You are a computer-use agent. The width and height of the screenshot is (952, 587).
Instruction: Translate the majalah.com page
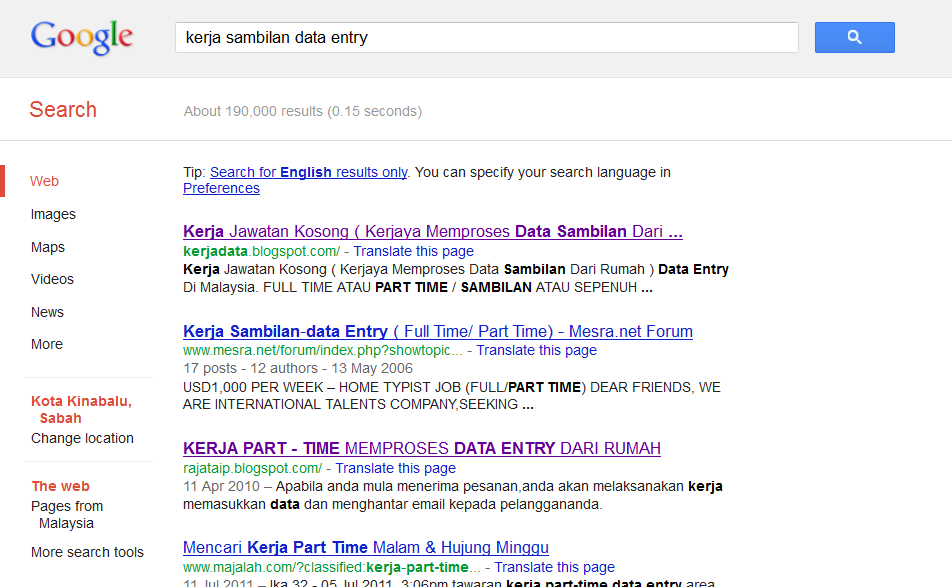(x=554, y=568)
